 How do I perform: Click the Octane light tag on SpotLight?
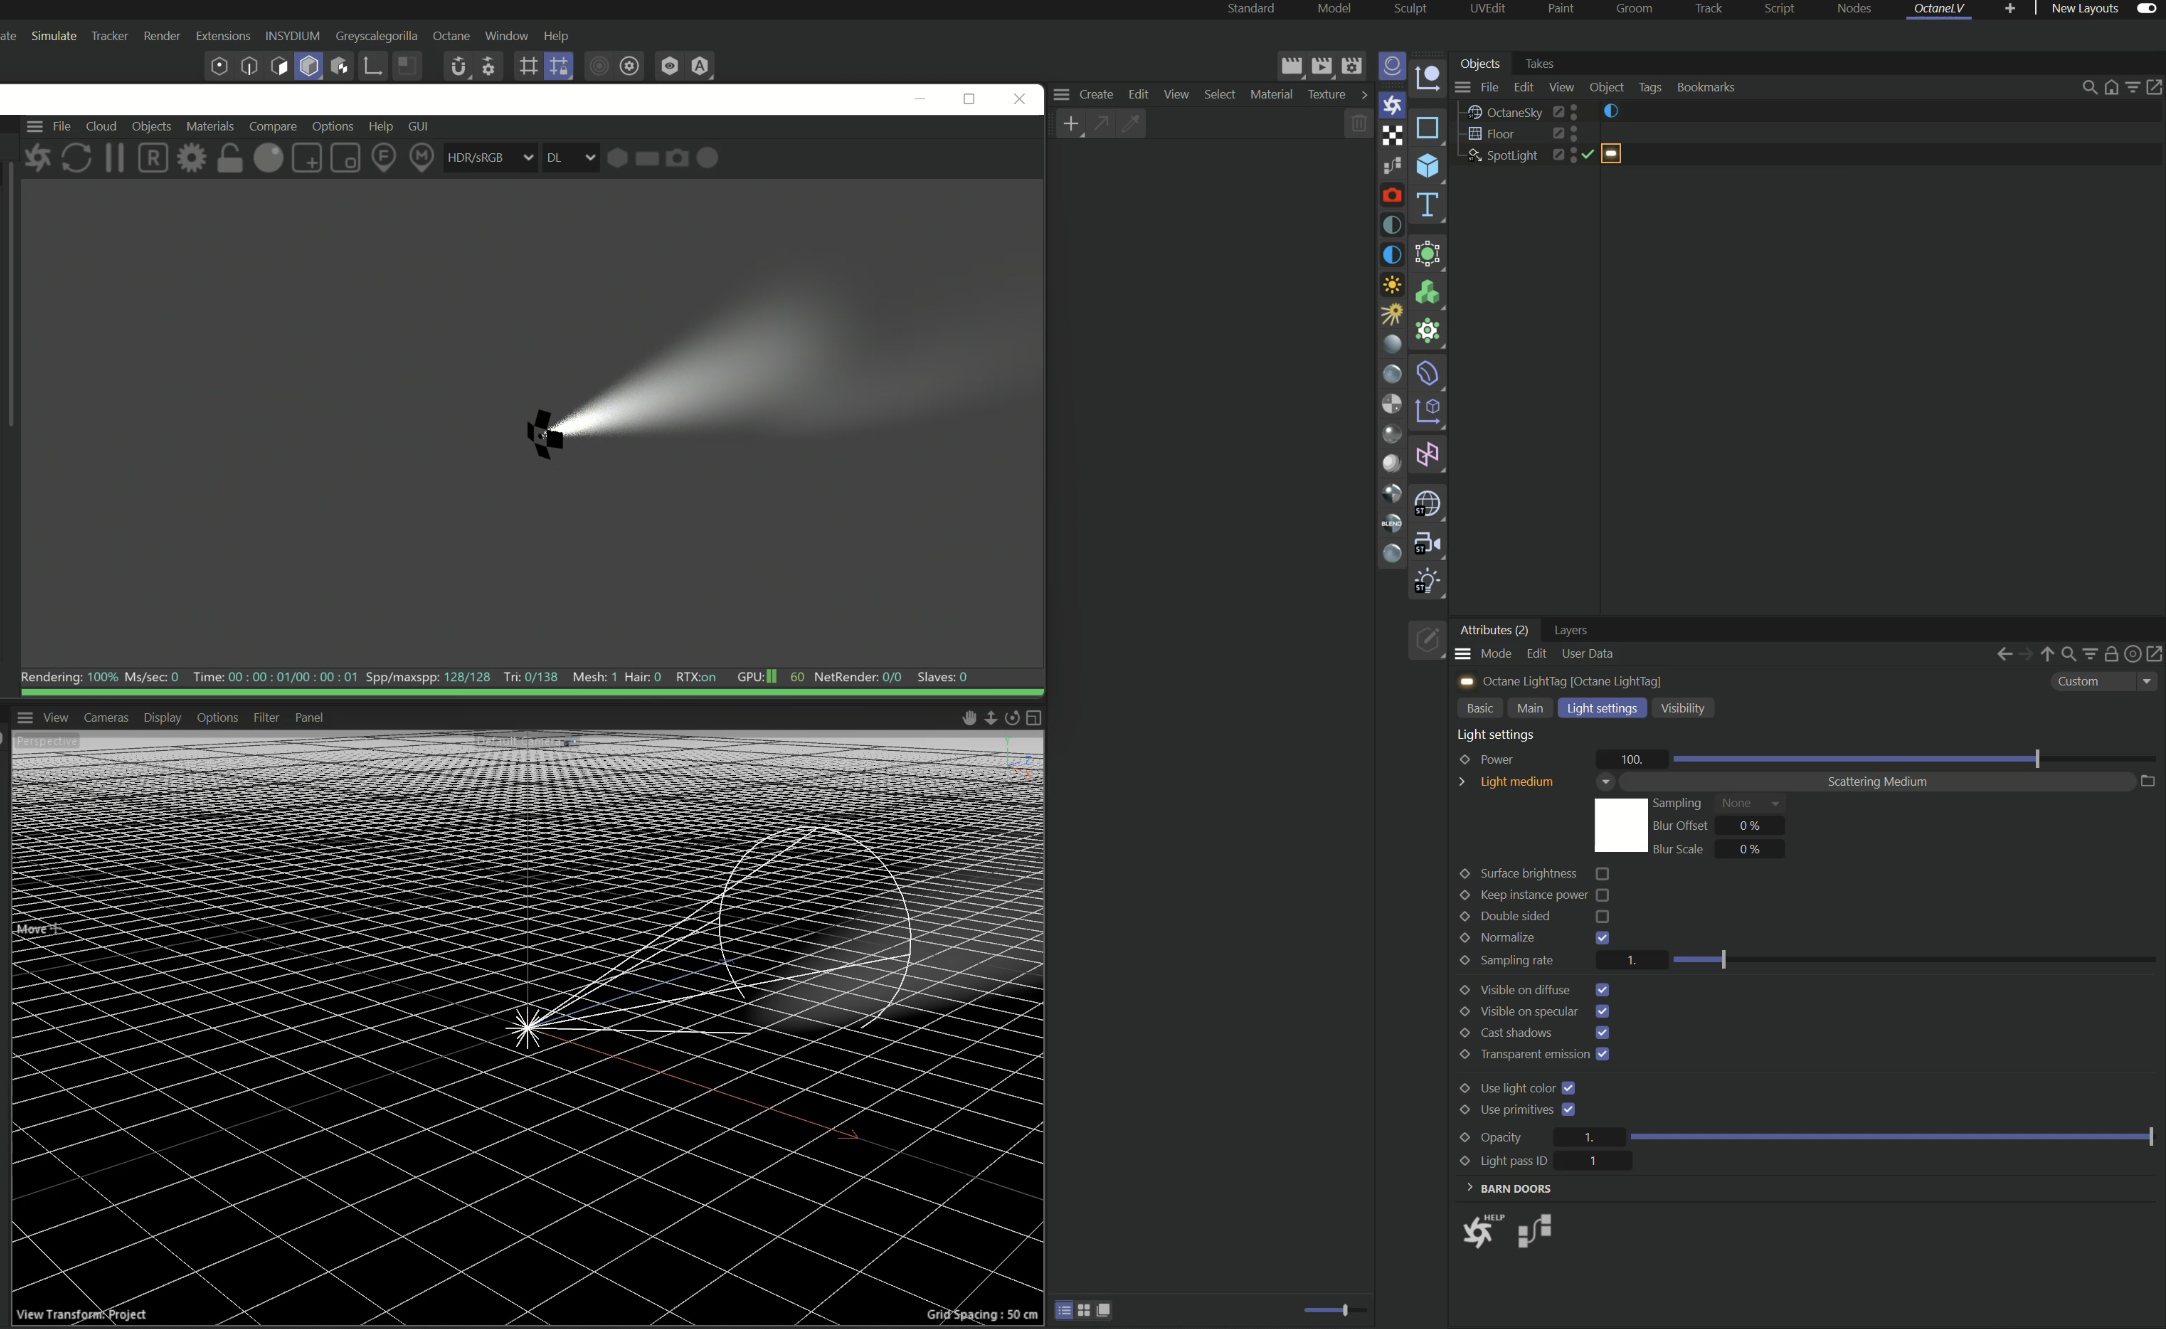(1611, 154)
